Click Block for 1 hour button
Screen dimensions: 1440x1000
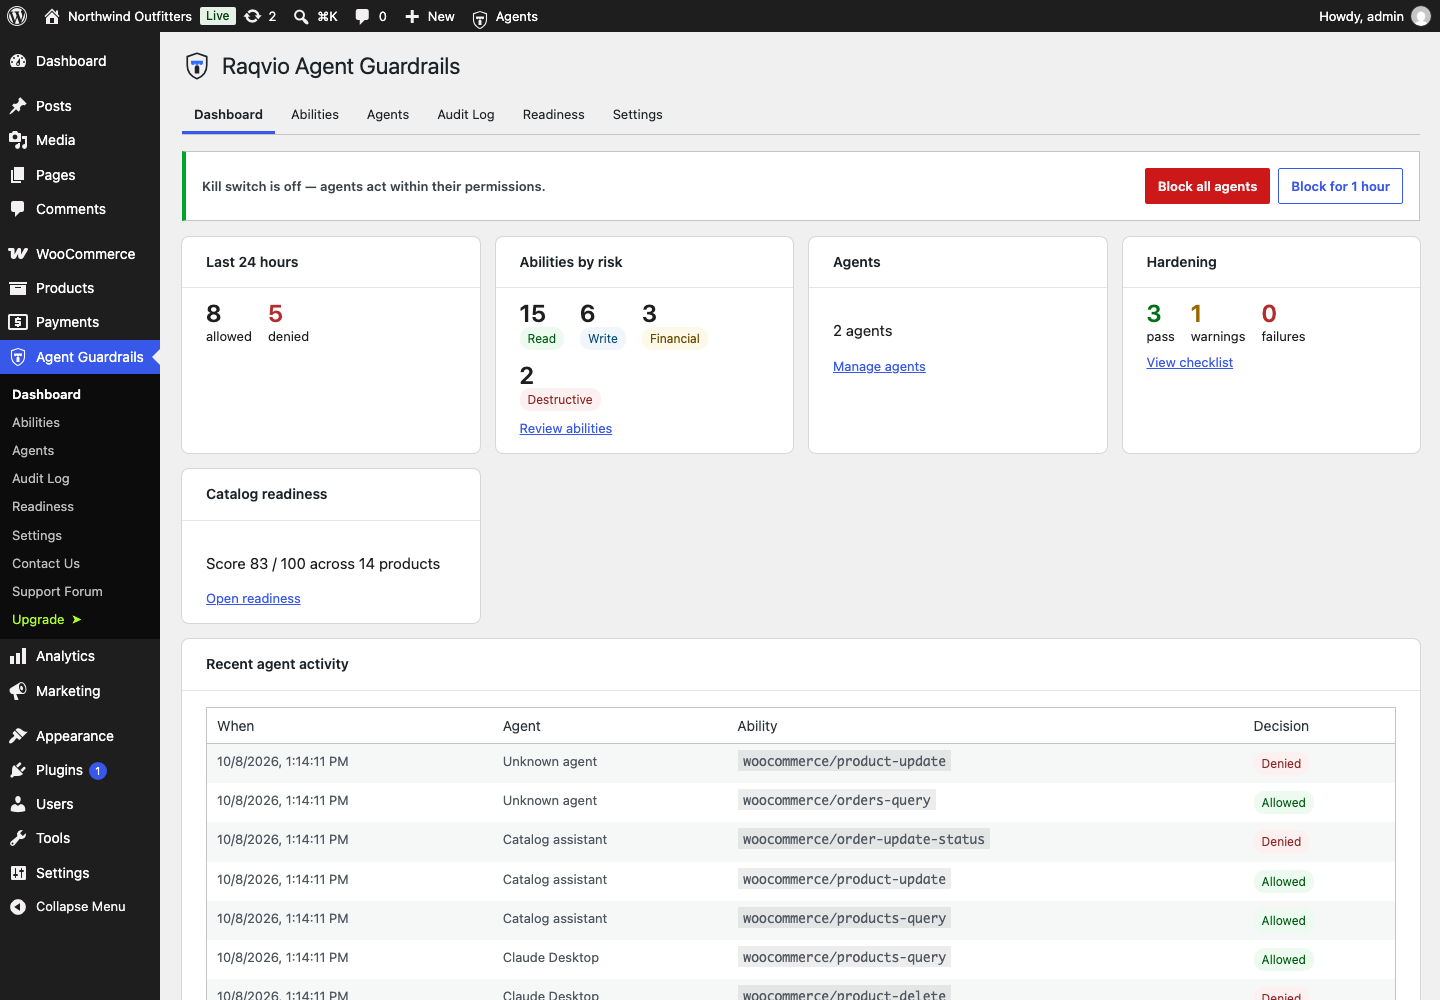(1340, 186)
